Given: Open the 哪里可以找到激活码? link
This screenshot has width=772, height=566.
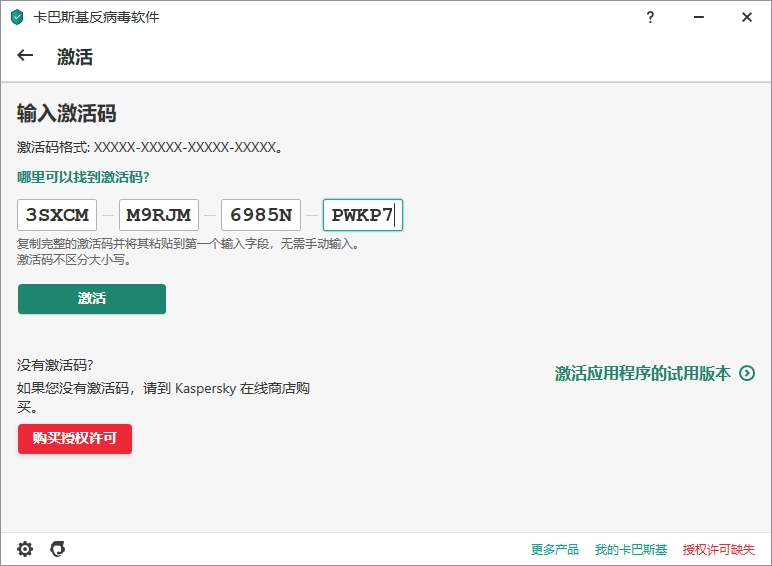Looking at the screenshot, I should (x=83, y=177).
